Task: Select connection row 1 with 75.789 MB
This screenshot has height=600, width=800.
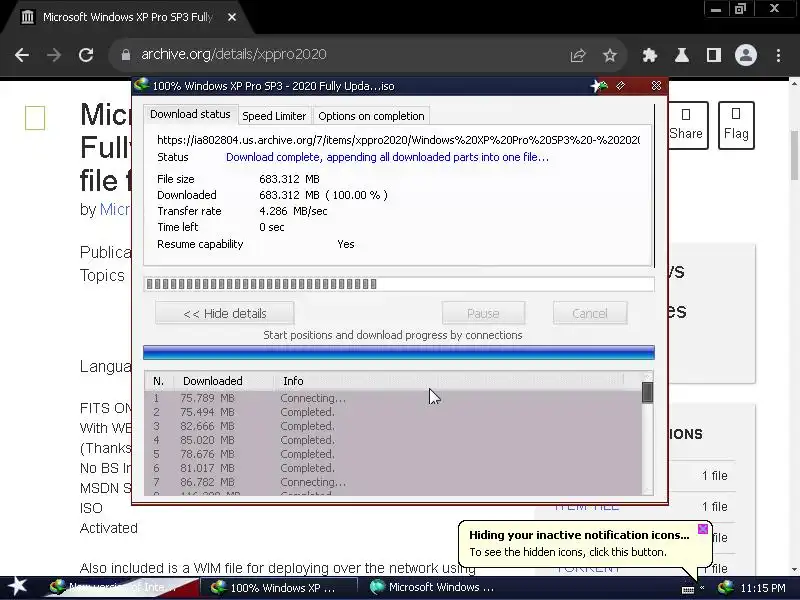Action: click(x=393, y=398)
